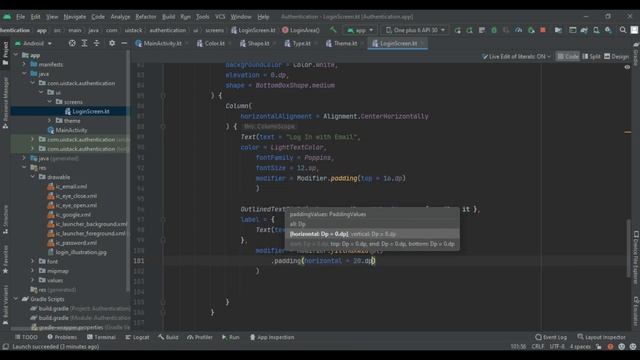This screenshot has width=640, height=360.
Task: Select ic_google.xml in drawable folder
Action: point(69,215)
